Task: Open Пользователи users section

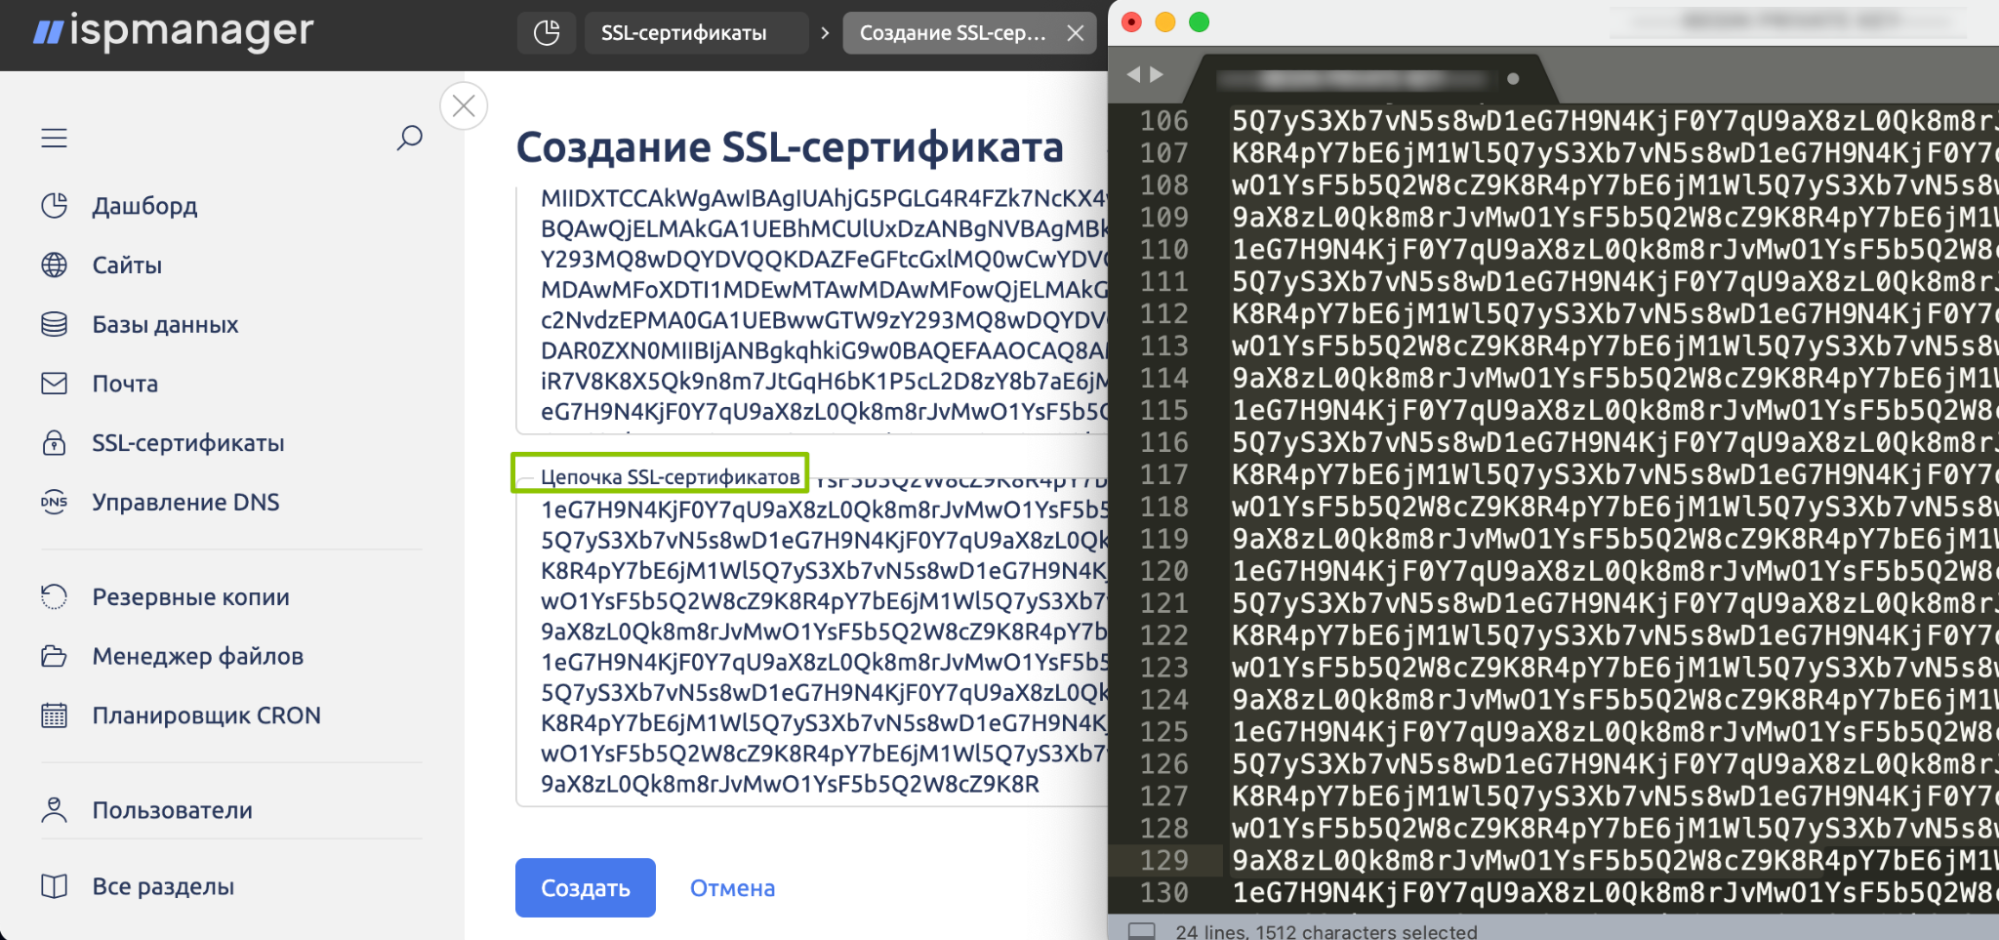Action: [x=172, y=810]
